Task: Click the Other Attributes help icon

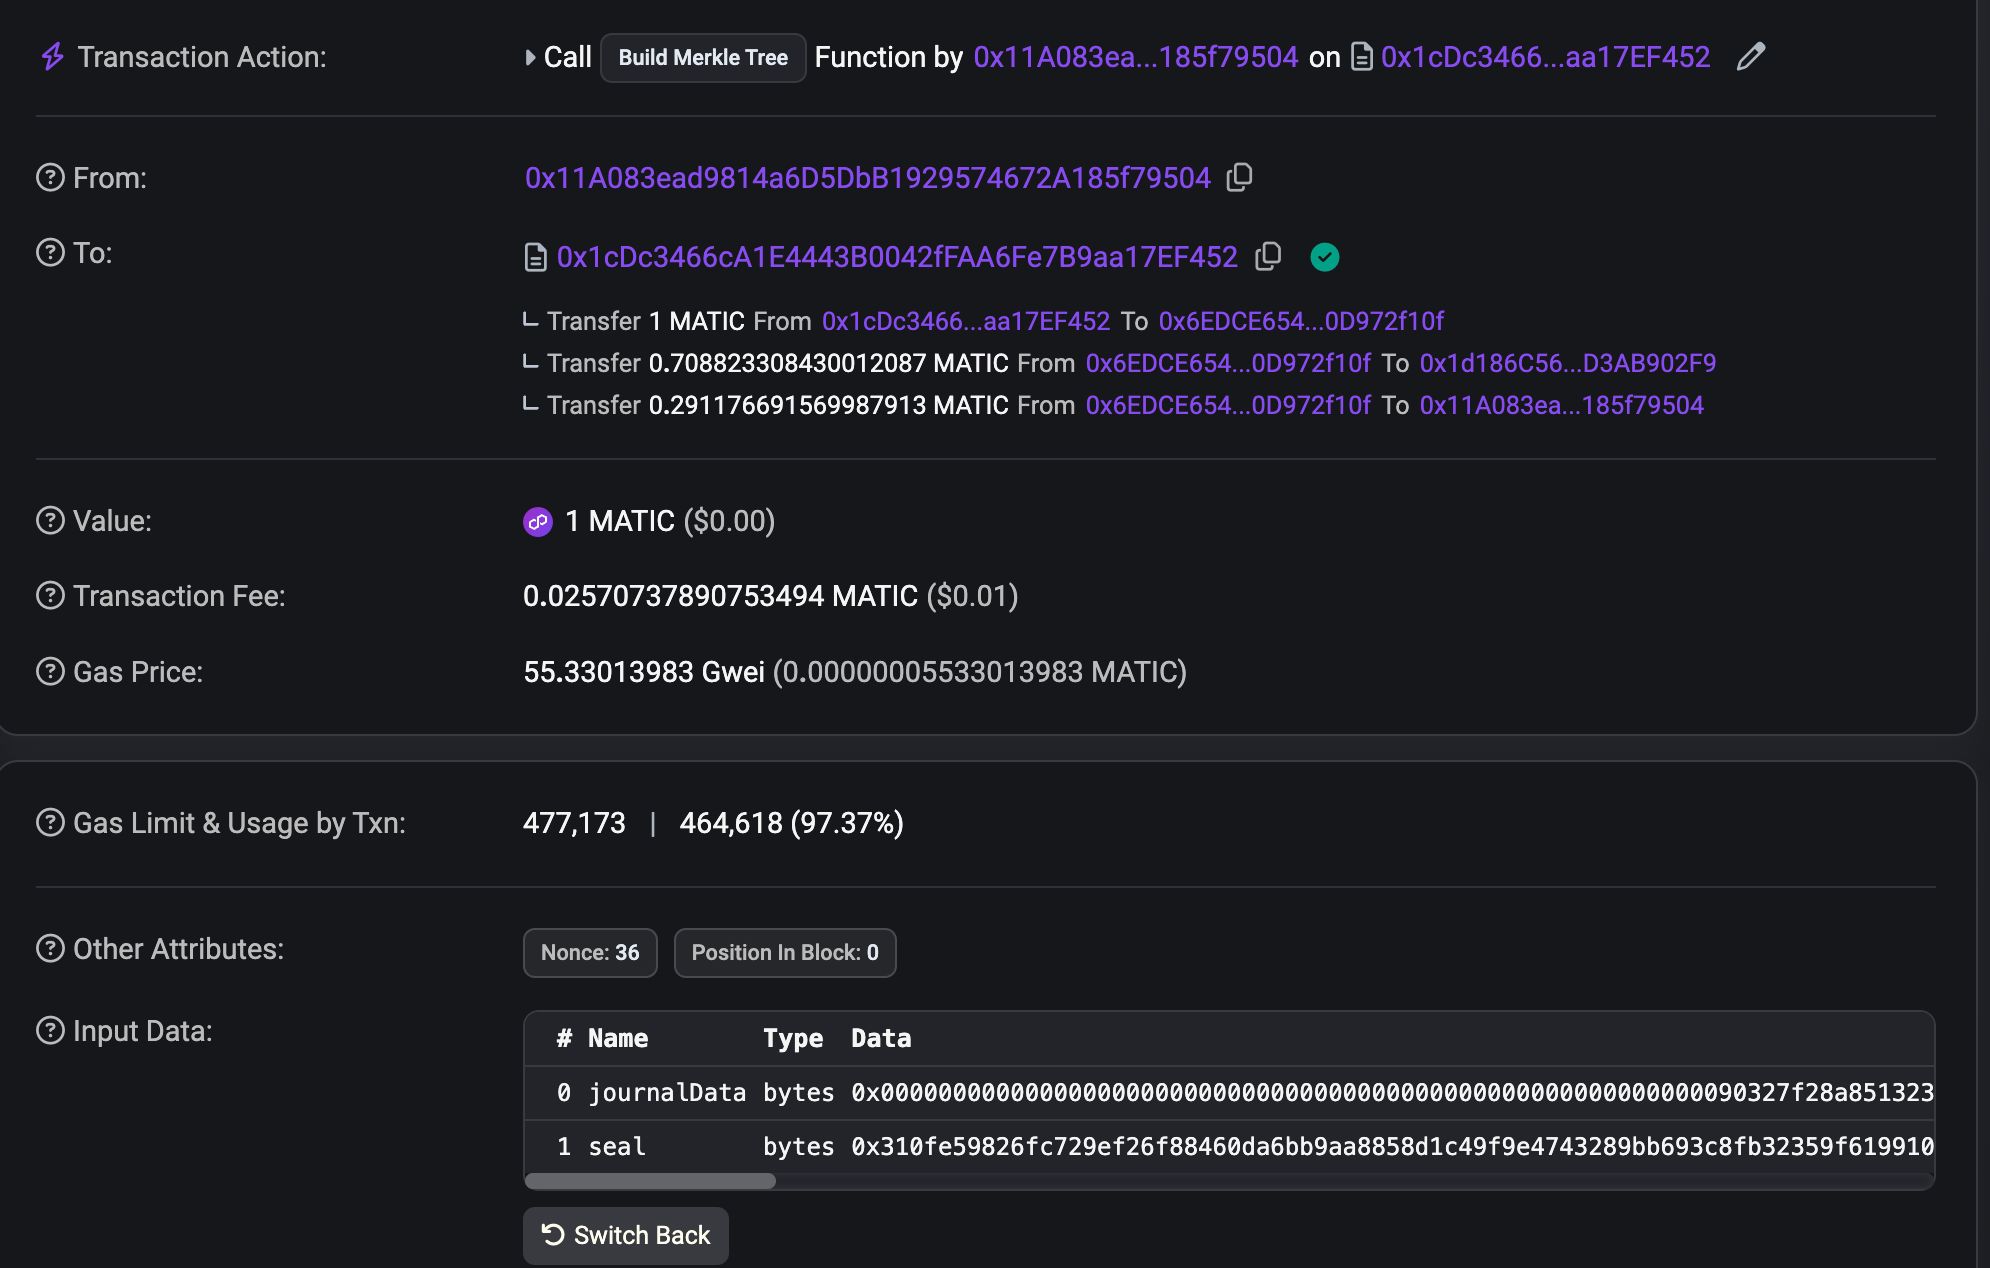Action: pyautogui.click(x=50, y=948)
